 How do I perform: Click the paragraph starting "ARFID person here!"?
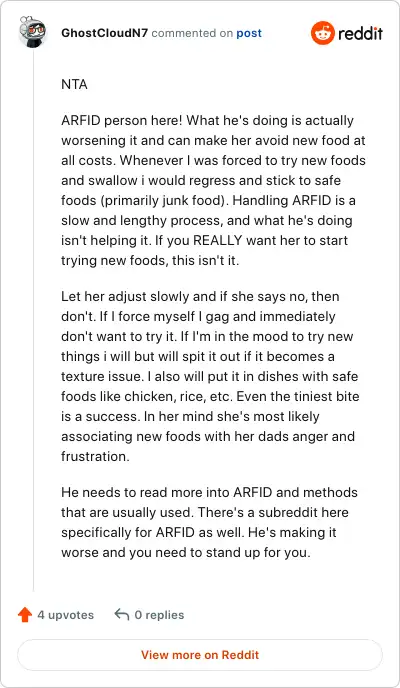pos(214,190)
